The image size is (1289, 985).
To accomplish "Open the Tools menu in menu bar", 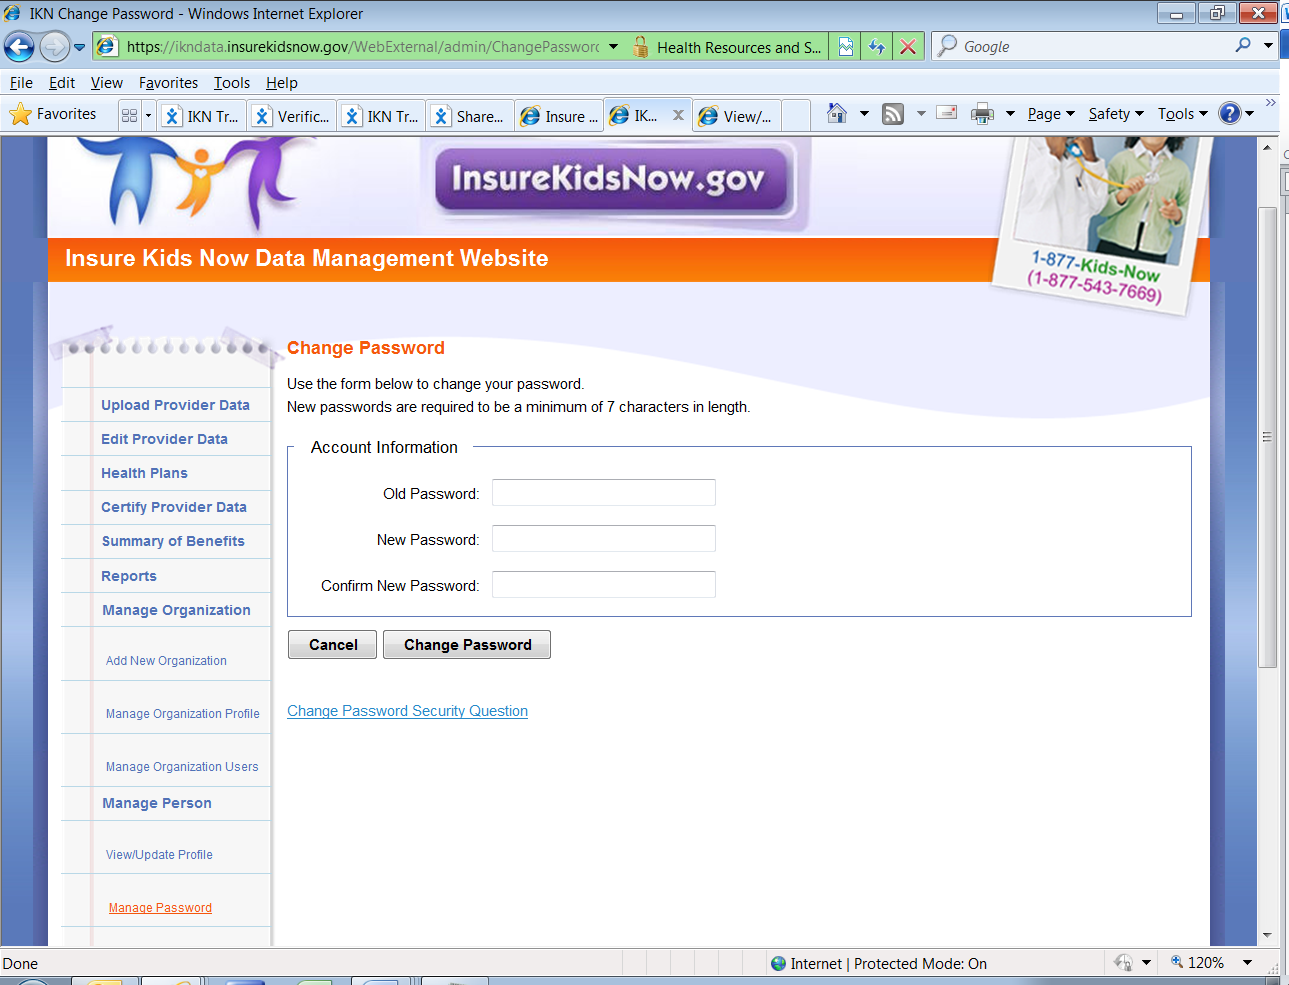I will [232, 83].
